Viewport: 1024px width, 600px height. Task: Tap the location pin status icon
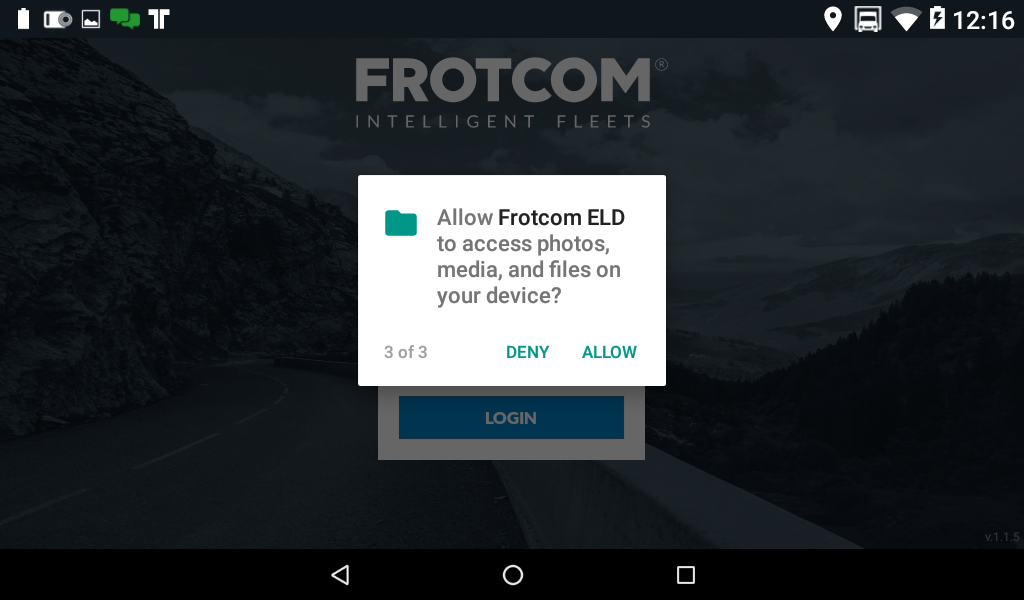point(832,19)
